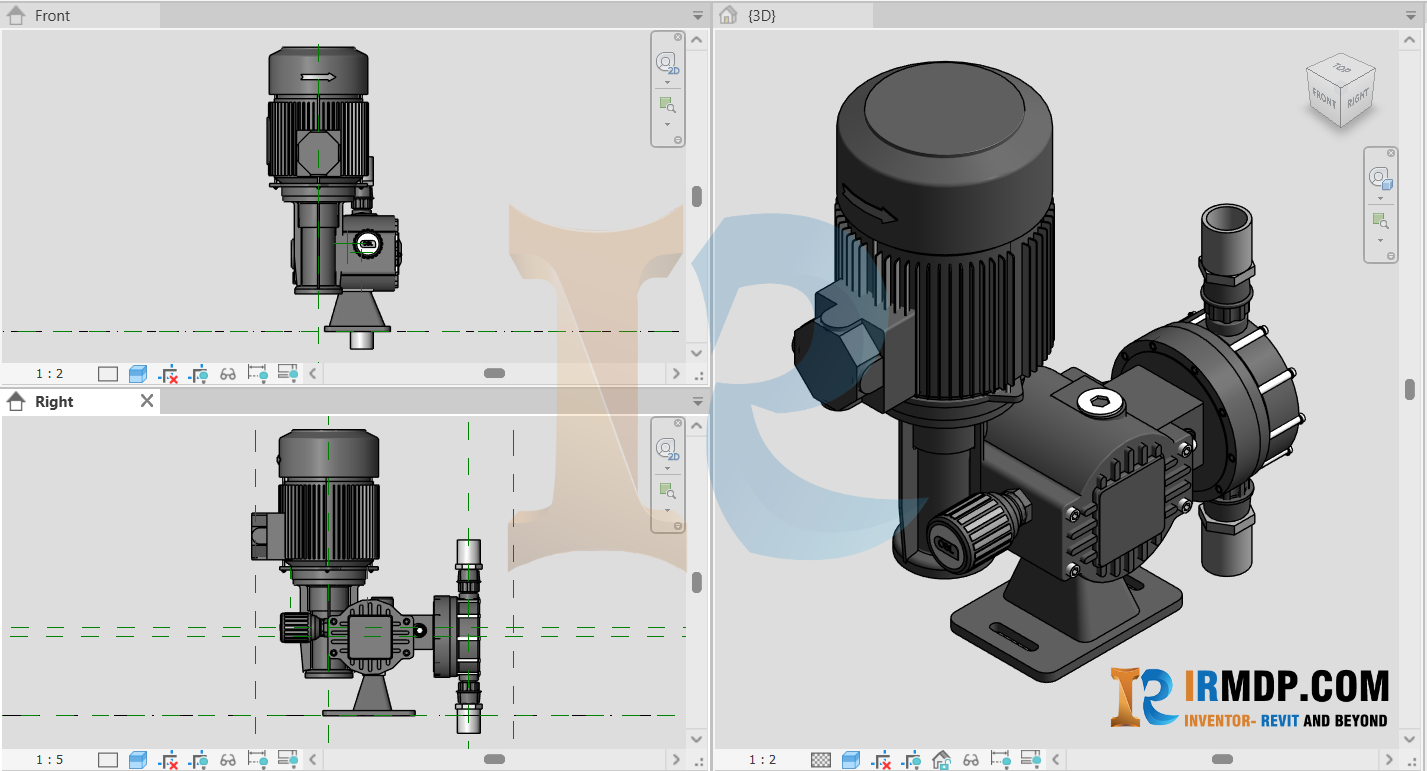This screenshot has width=1427, height=771.
Task: Click the TOP face of the ViewCube
Action: (1341, 70)
